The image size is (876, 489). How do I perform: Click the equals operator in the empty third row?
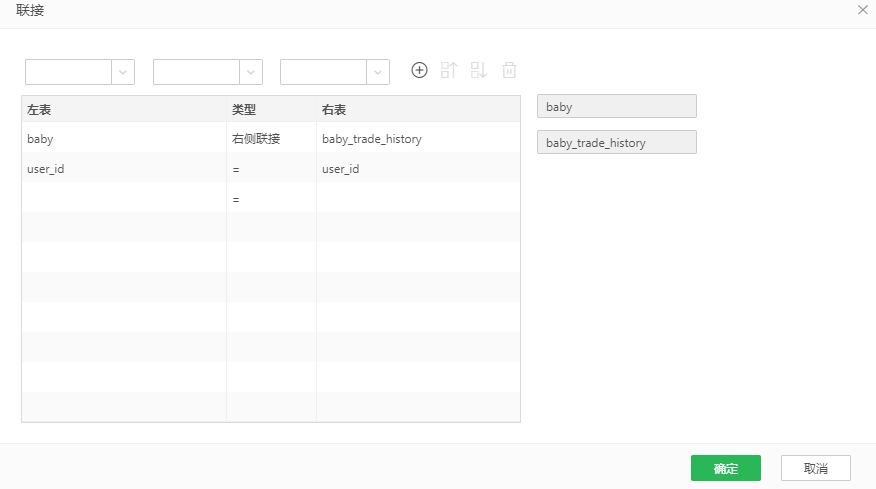tap(236, 199)
